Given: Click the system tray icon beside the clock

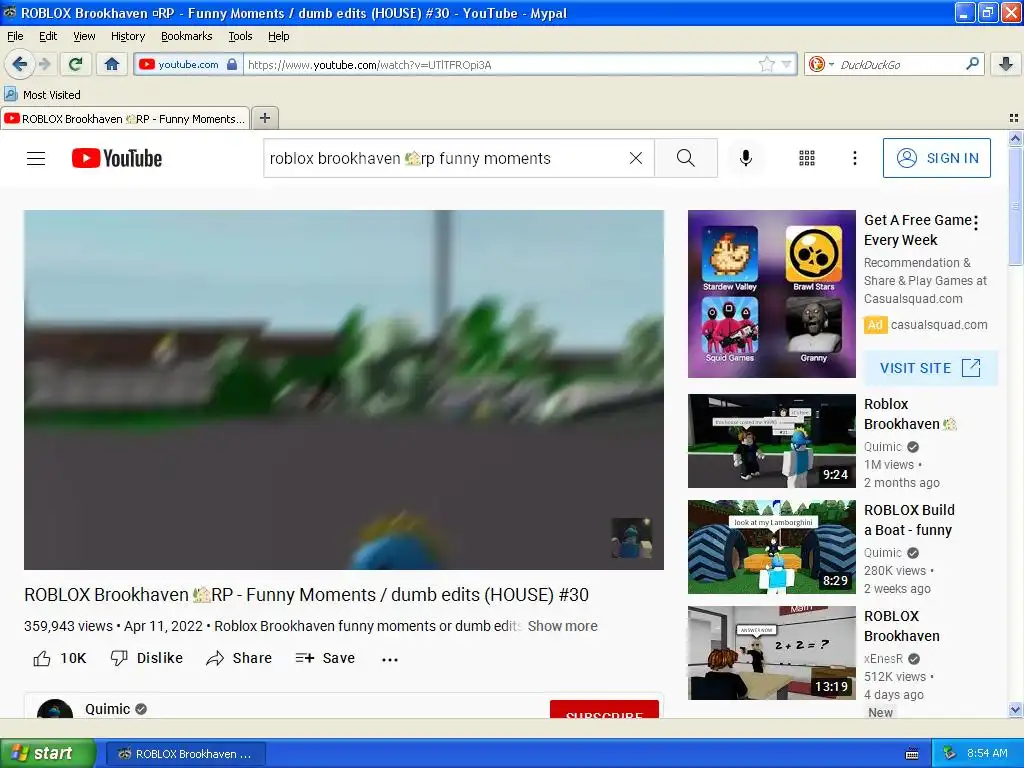Looking at the screenshot, I should point(950,754).
